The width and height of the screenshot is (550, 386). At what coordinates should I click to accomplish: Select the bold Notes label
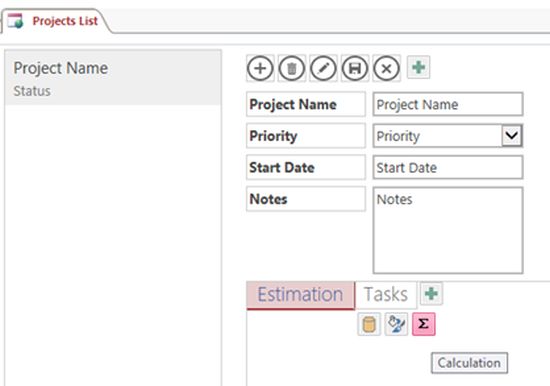(306, 199)
